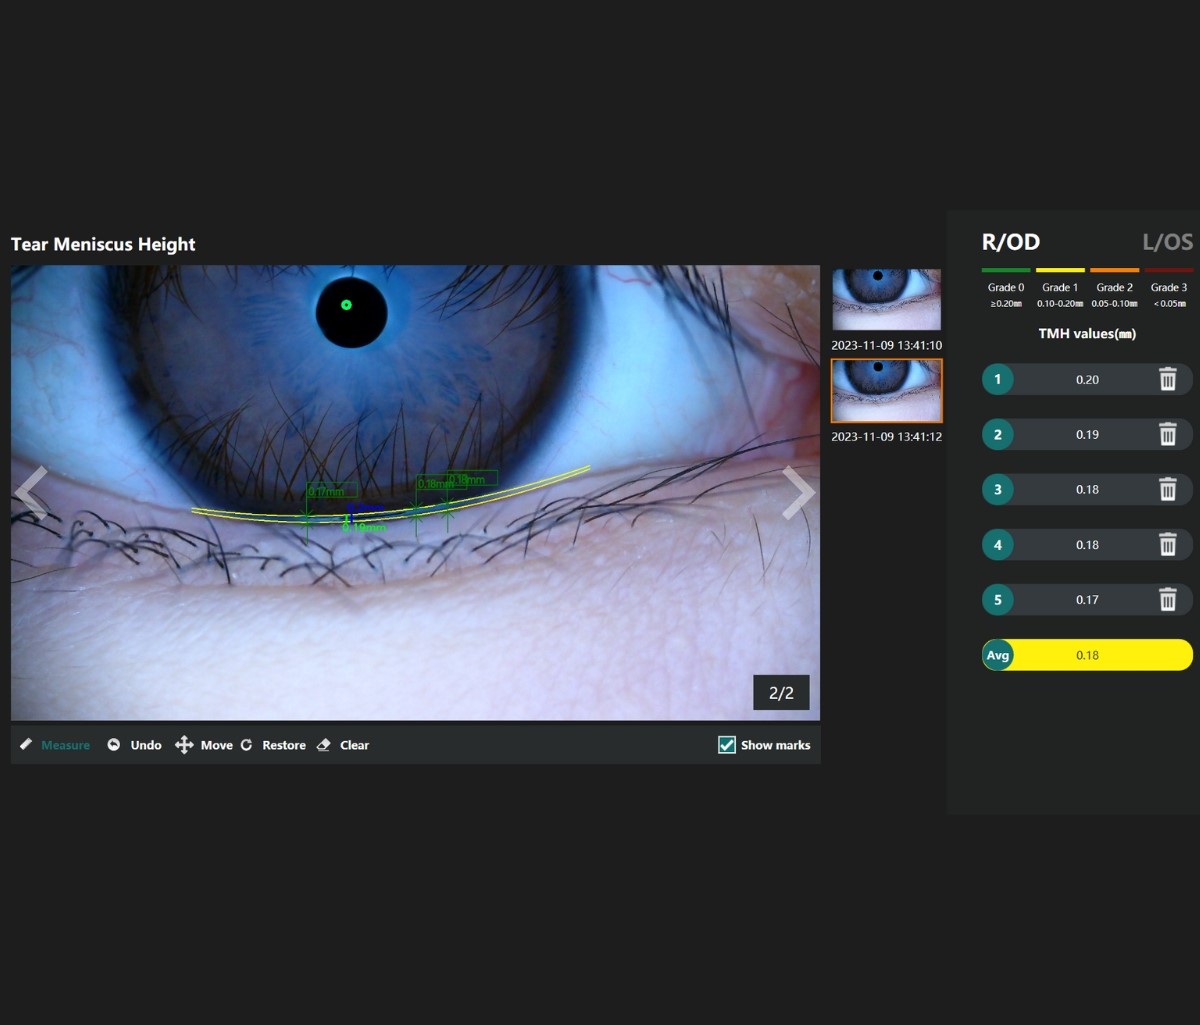
Task: Delete the 0.17 measurement in row 5
Action: point(1167,600)
